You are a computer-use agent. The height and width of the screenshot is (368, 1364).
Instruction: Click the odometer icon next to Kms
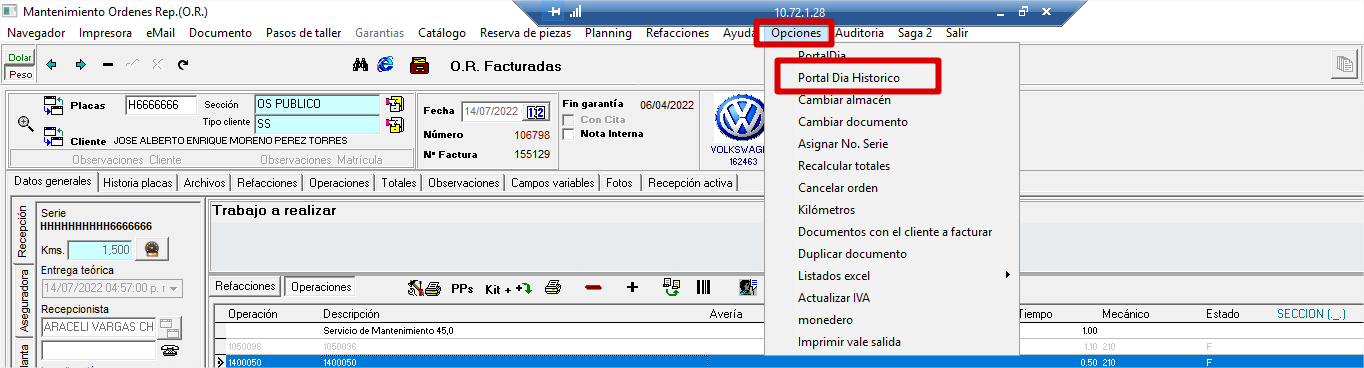152,249
